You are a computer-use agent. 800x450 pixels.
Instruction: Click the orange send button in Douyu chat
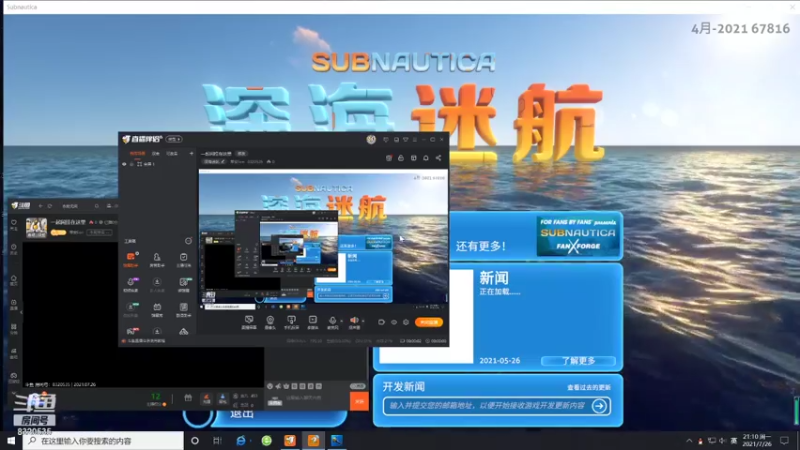(x=359, y=401)
